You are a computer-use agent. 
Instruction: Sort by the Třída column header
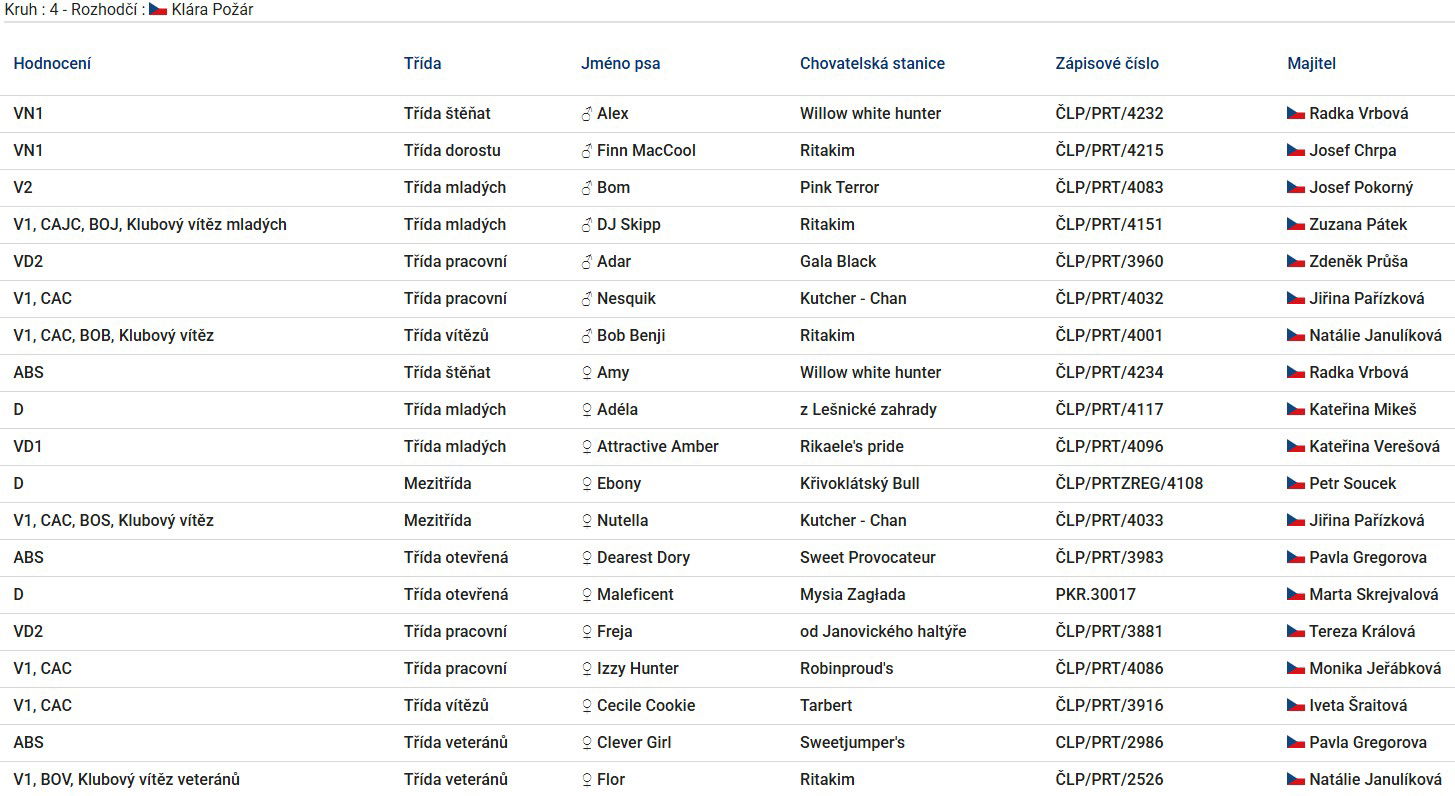click(x=422, y=64)
